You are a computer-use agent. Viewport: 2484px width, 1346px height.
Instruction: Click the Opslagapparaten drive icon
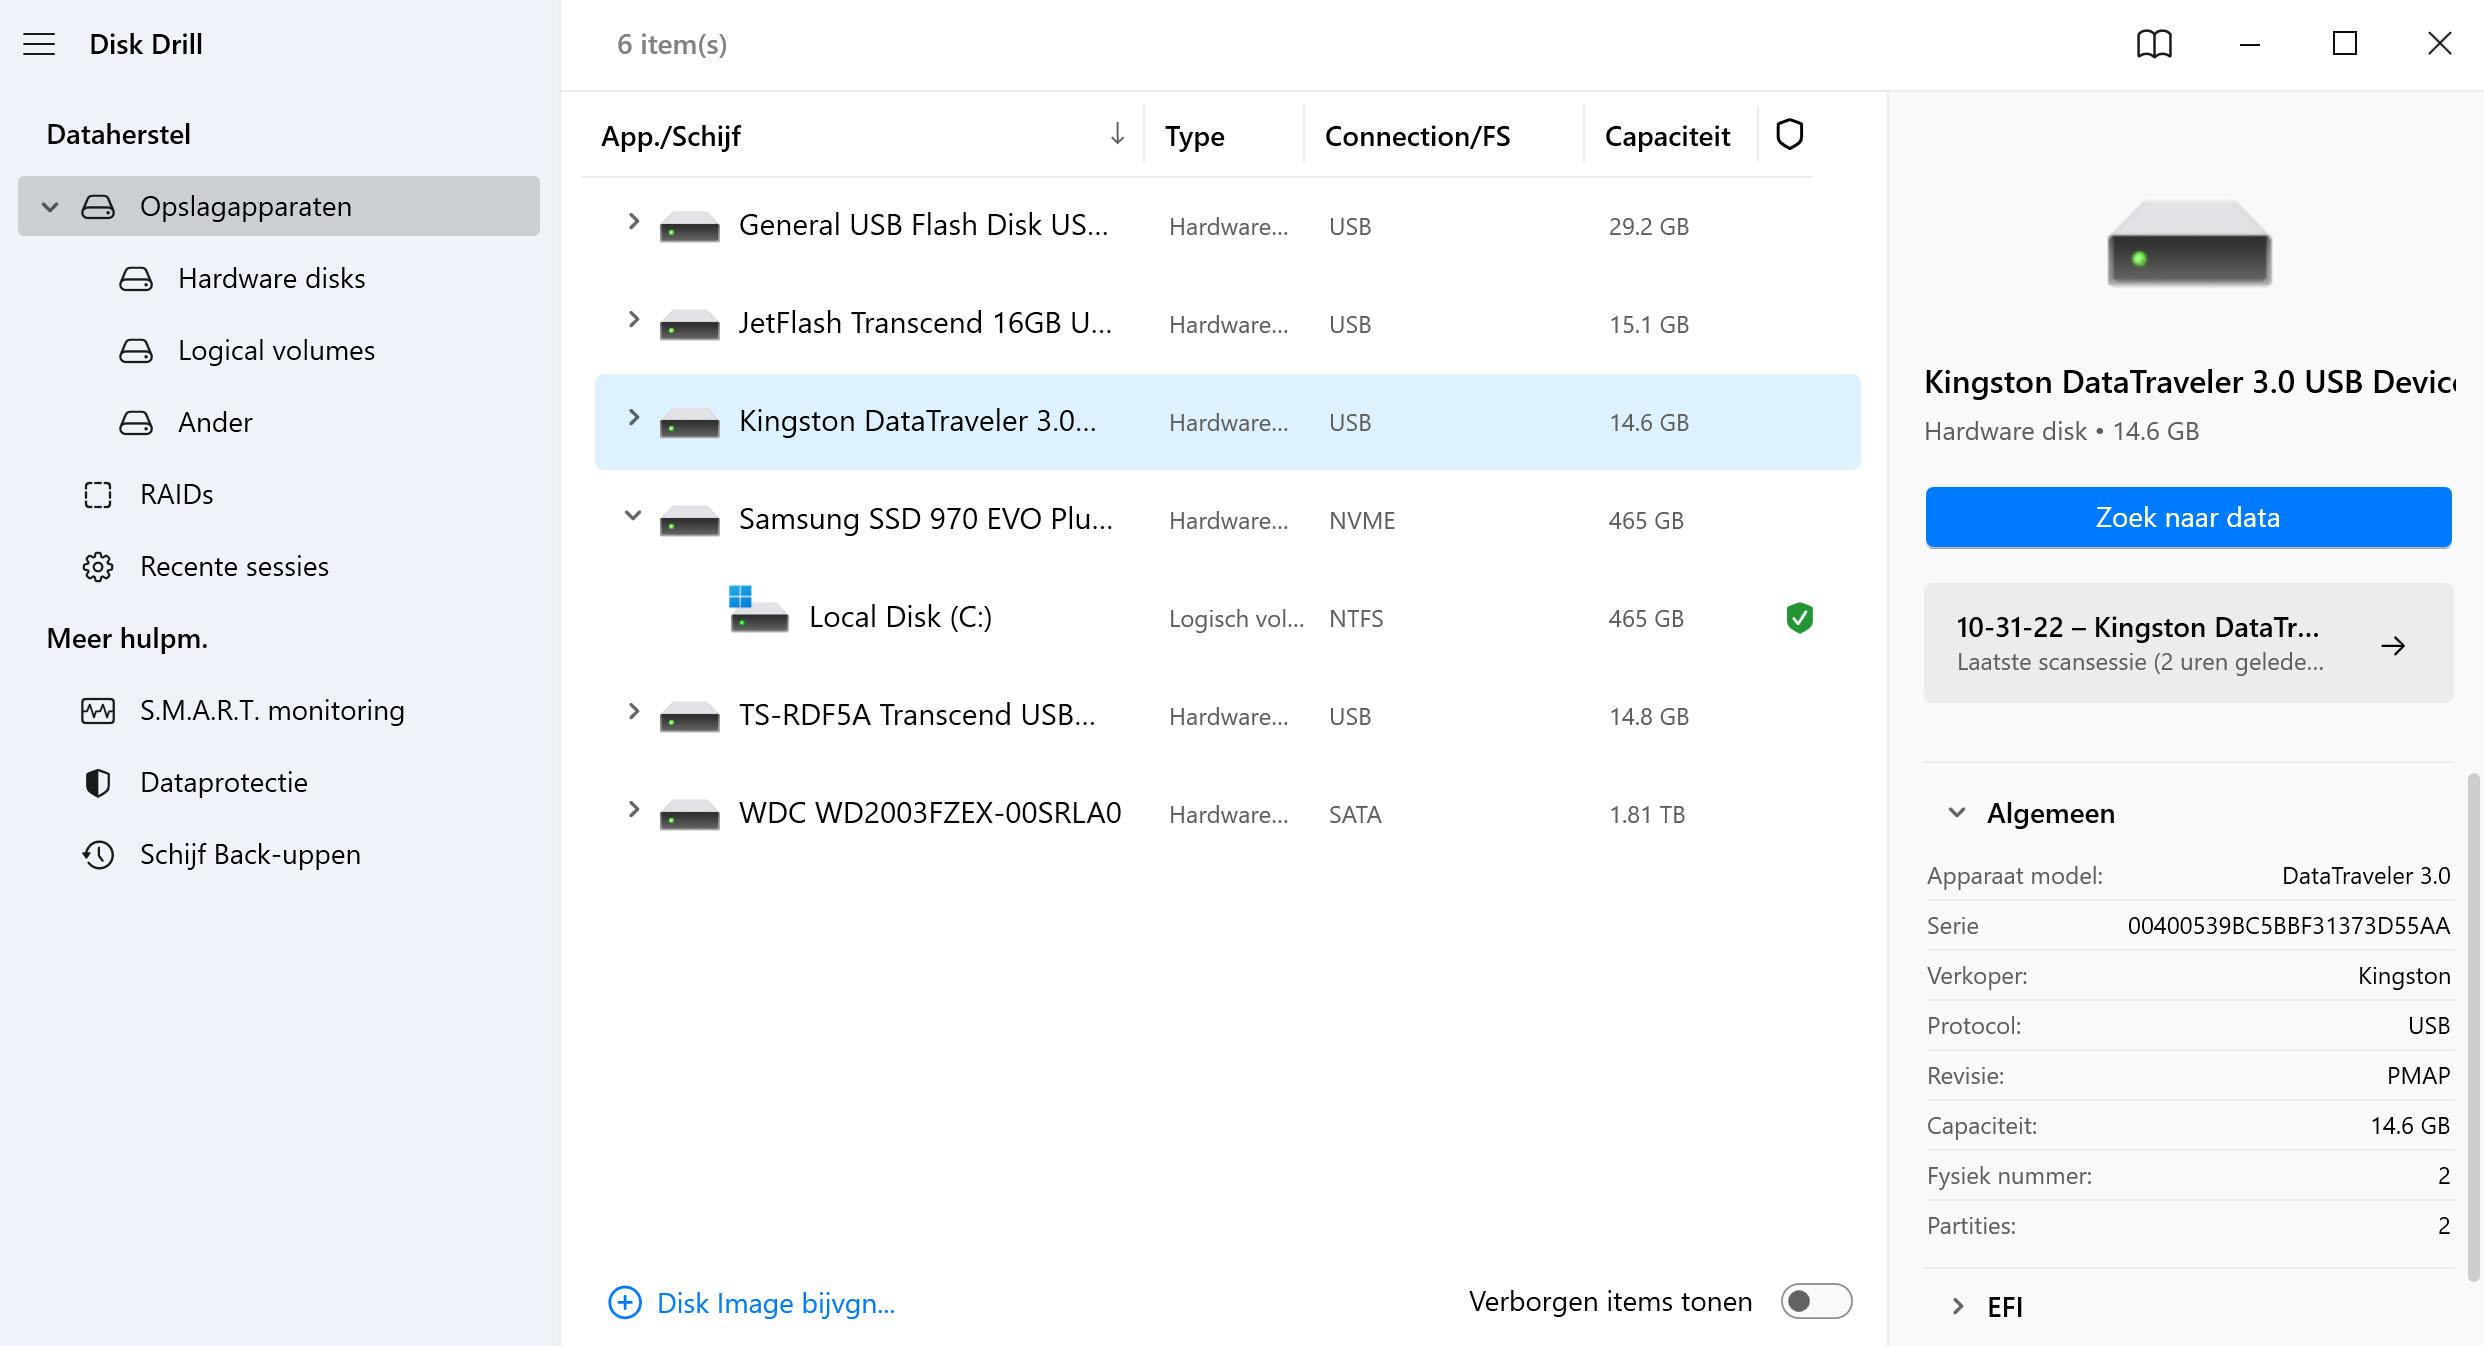(98, 207)
